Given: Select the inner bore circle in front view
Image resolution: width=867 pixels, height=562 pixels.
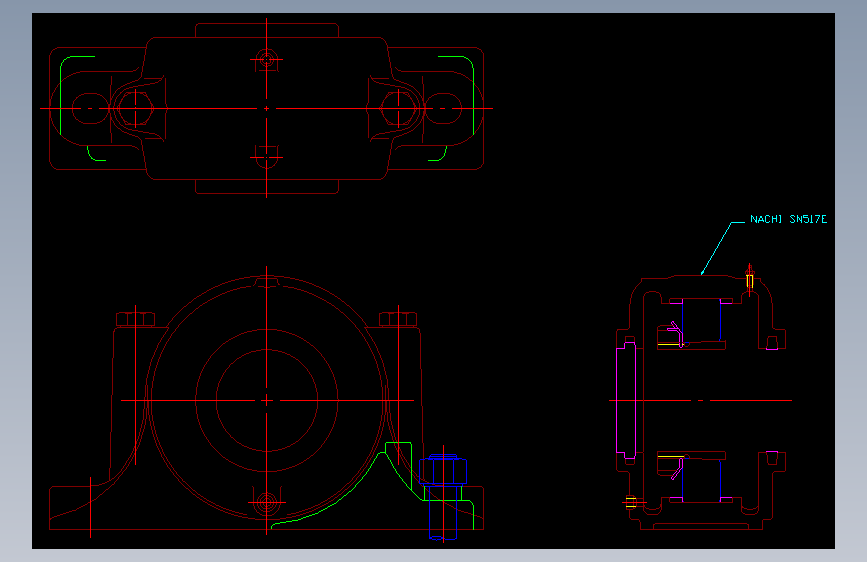Looking at the screenshot, I should pos(267,400).
